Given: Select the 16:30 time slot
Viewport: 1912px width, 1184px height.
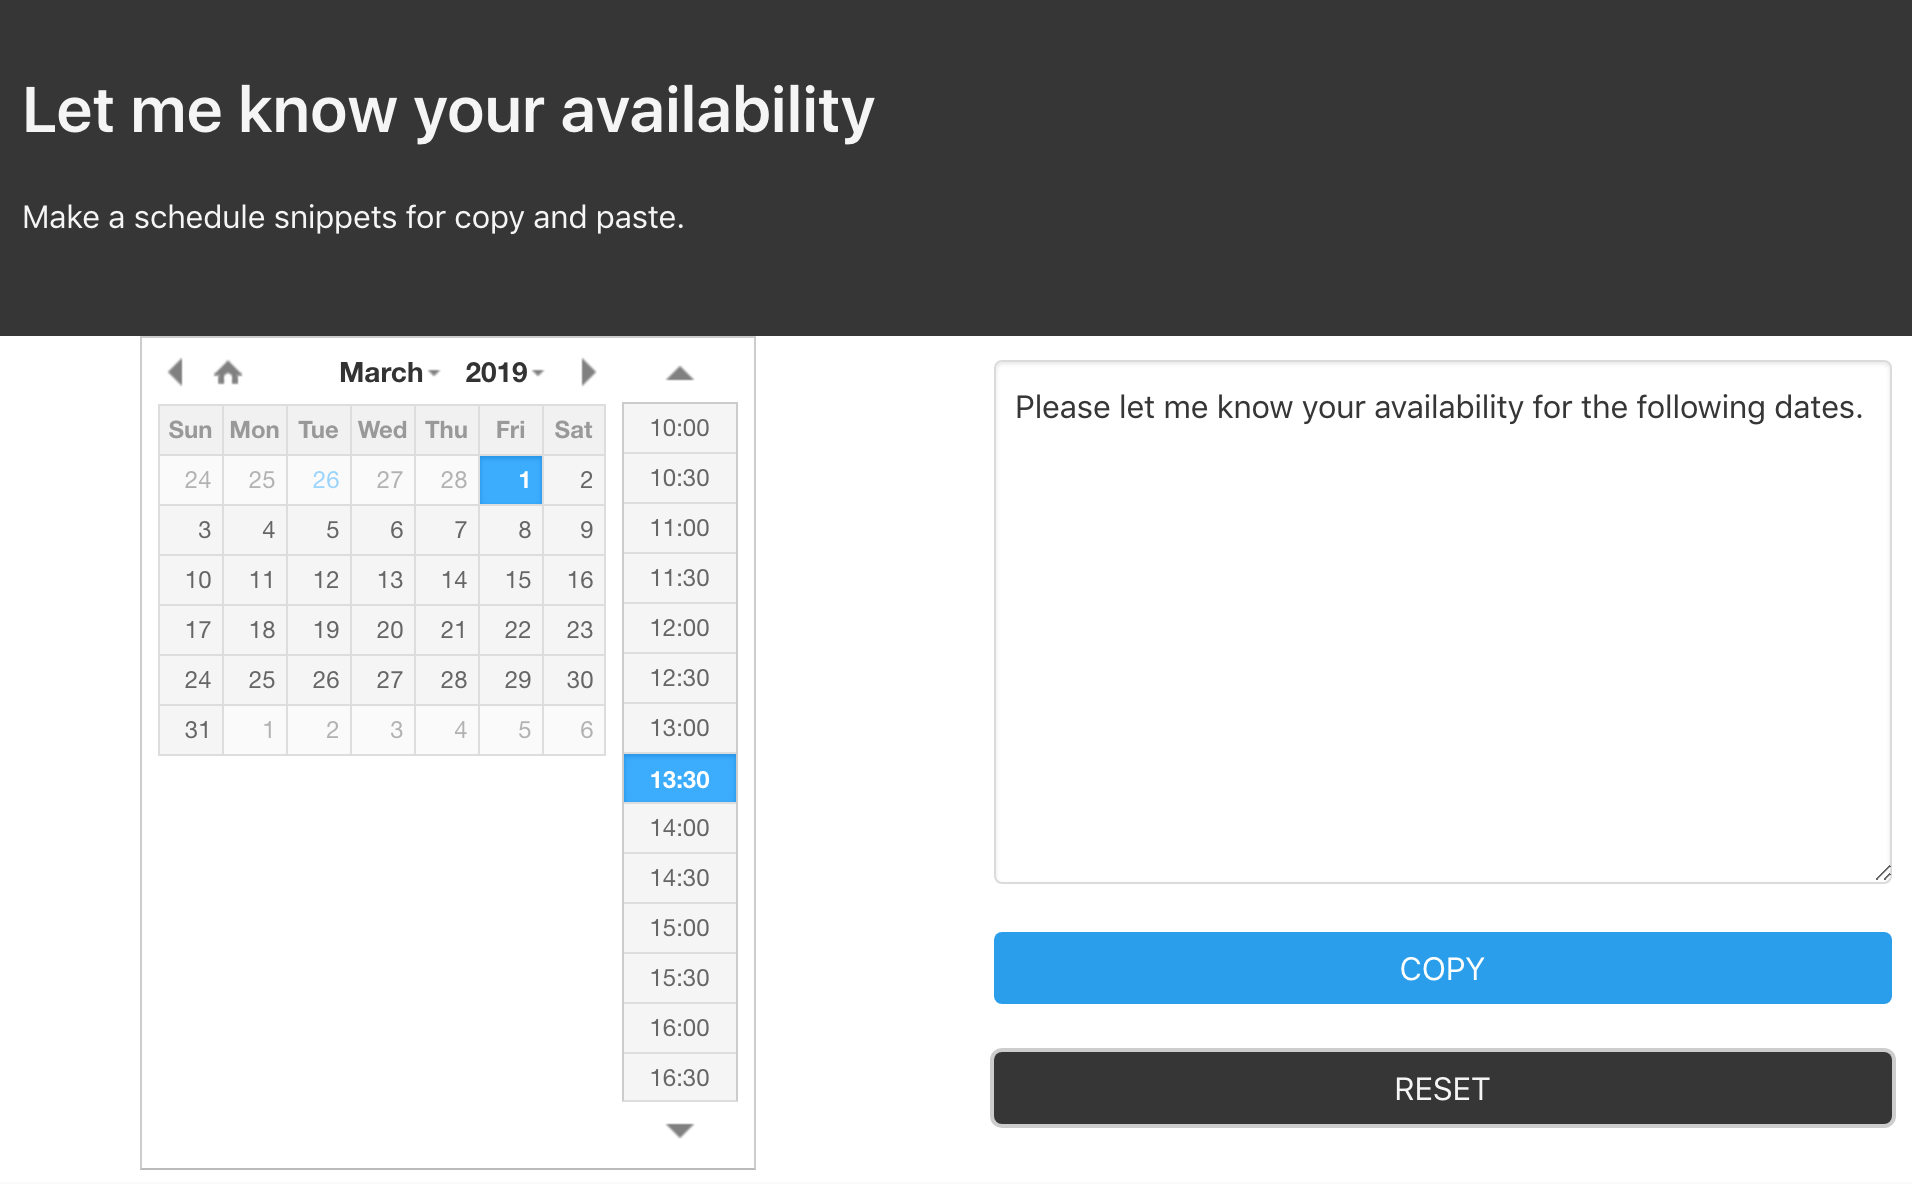Looking at the screenshot, I should tap(679, 1077).
